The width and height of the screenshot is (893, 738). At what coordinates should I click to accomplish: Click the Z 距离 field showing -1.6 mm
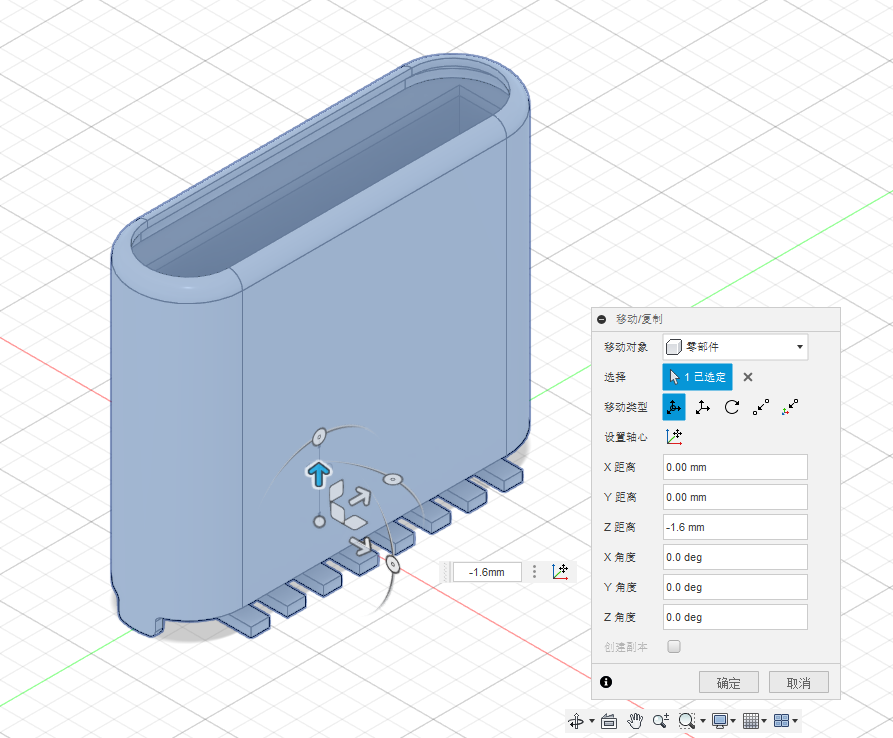(x=735, y=527)
